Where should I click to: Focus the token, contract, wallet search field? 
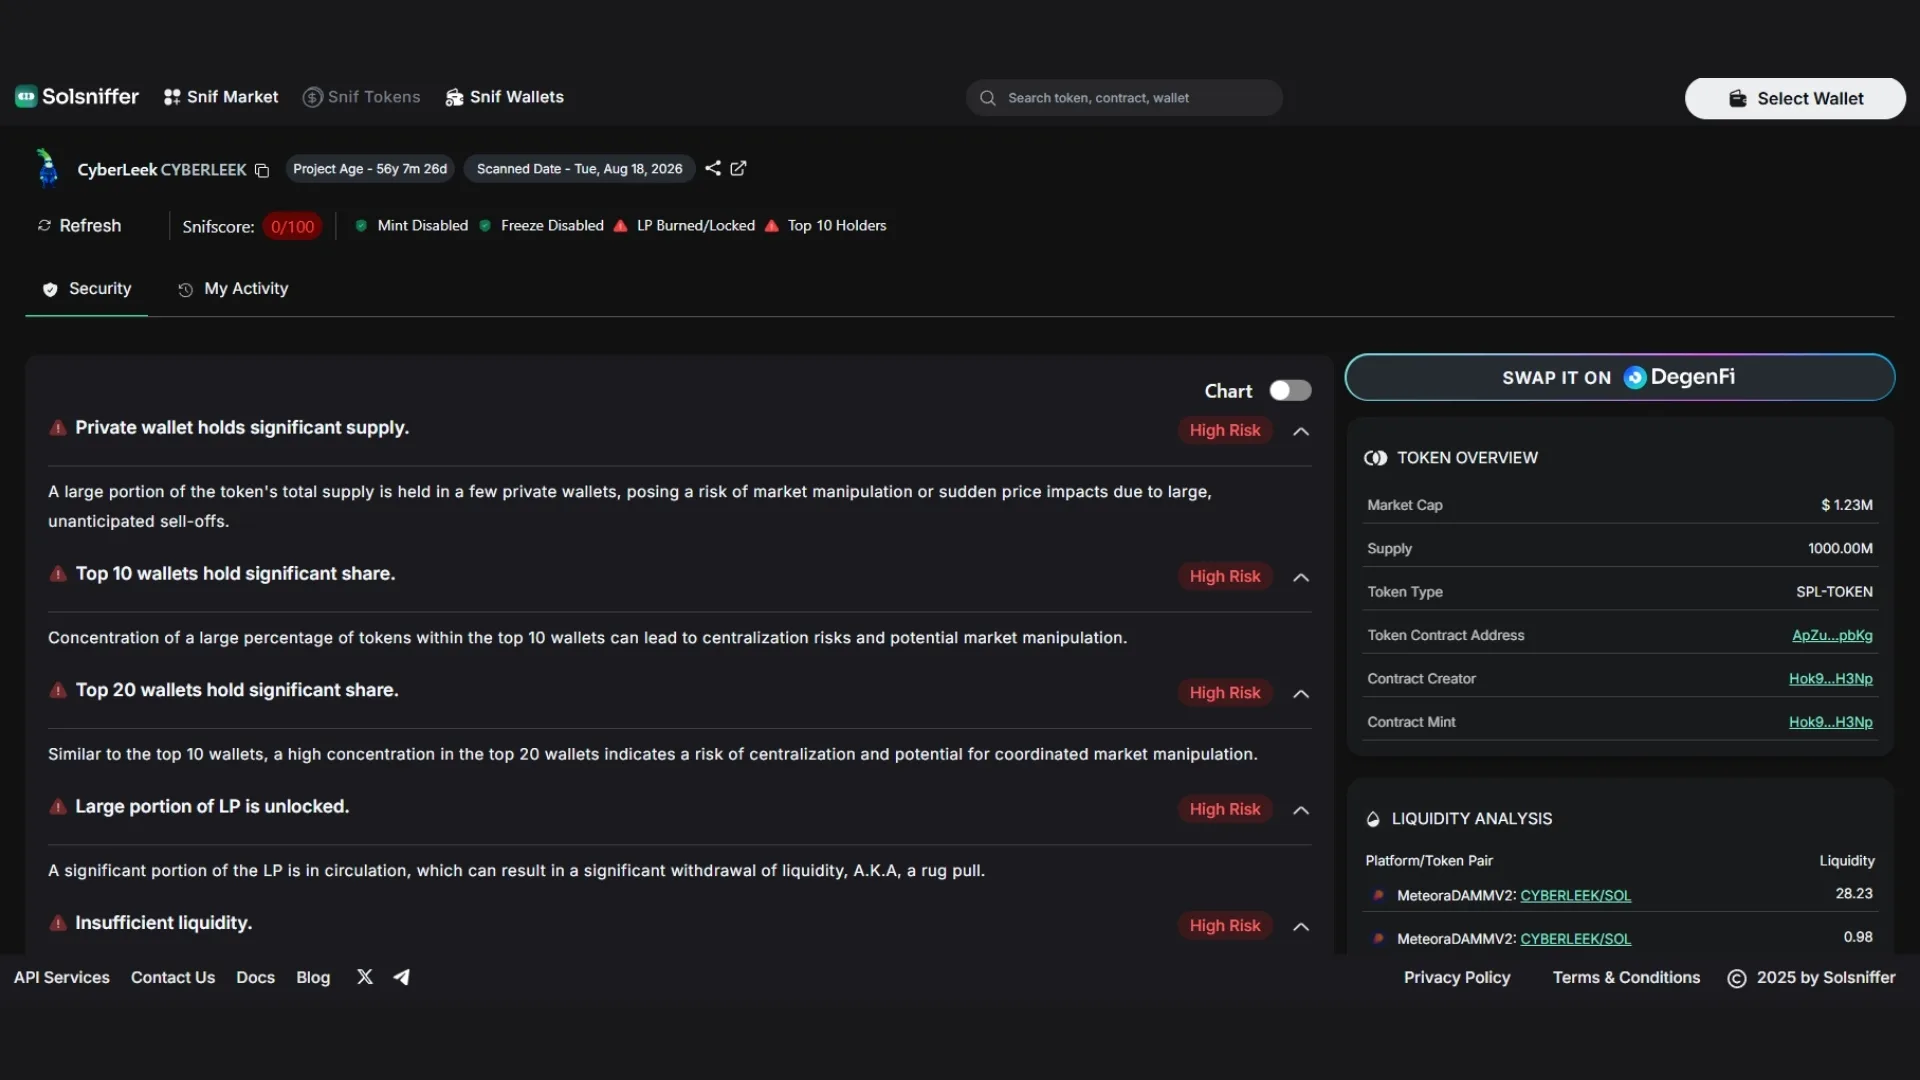coord(1124,98)
